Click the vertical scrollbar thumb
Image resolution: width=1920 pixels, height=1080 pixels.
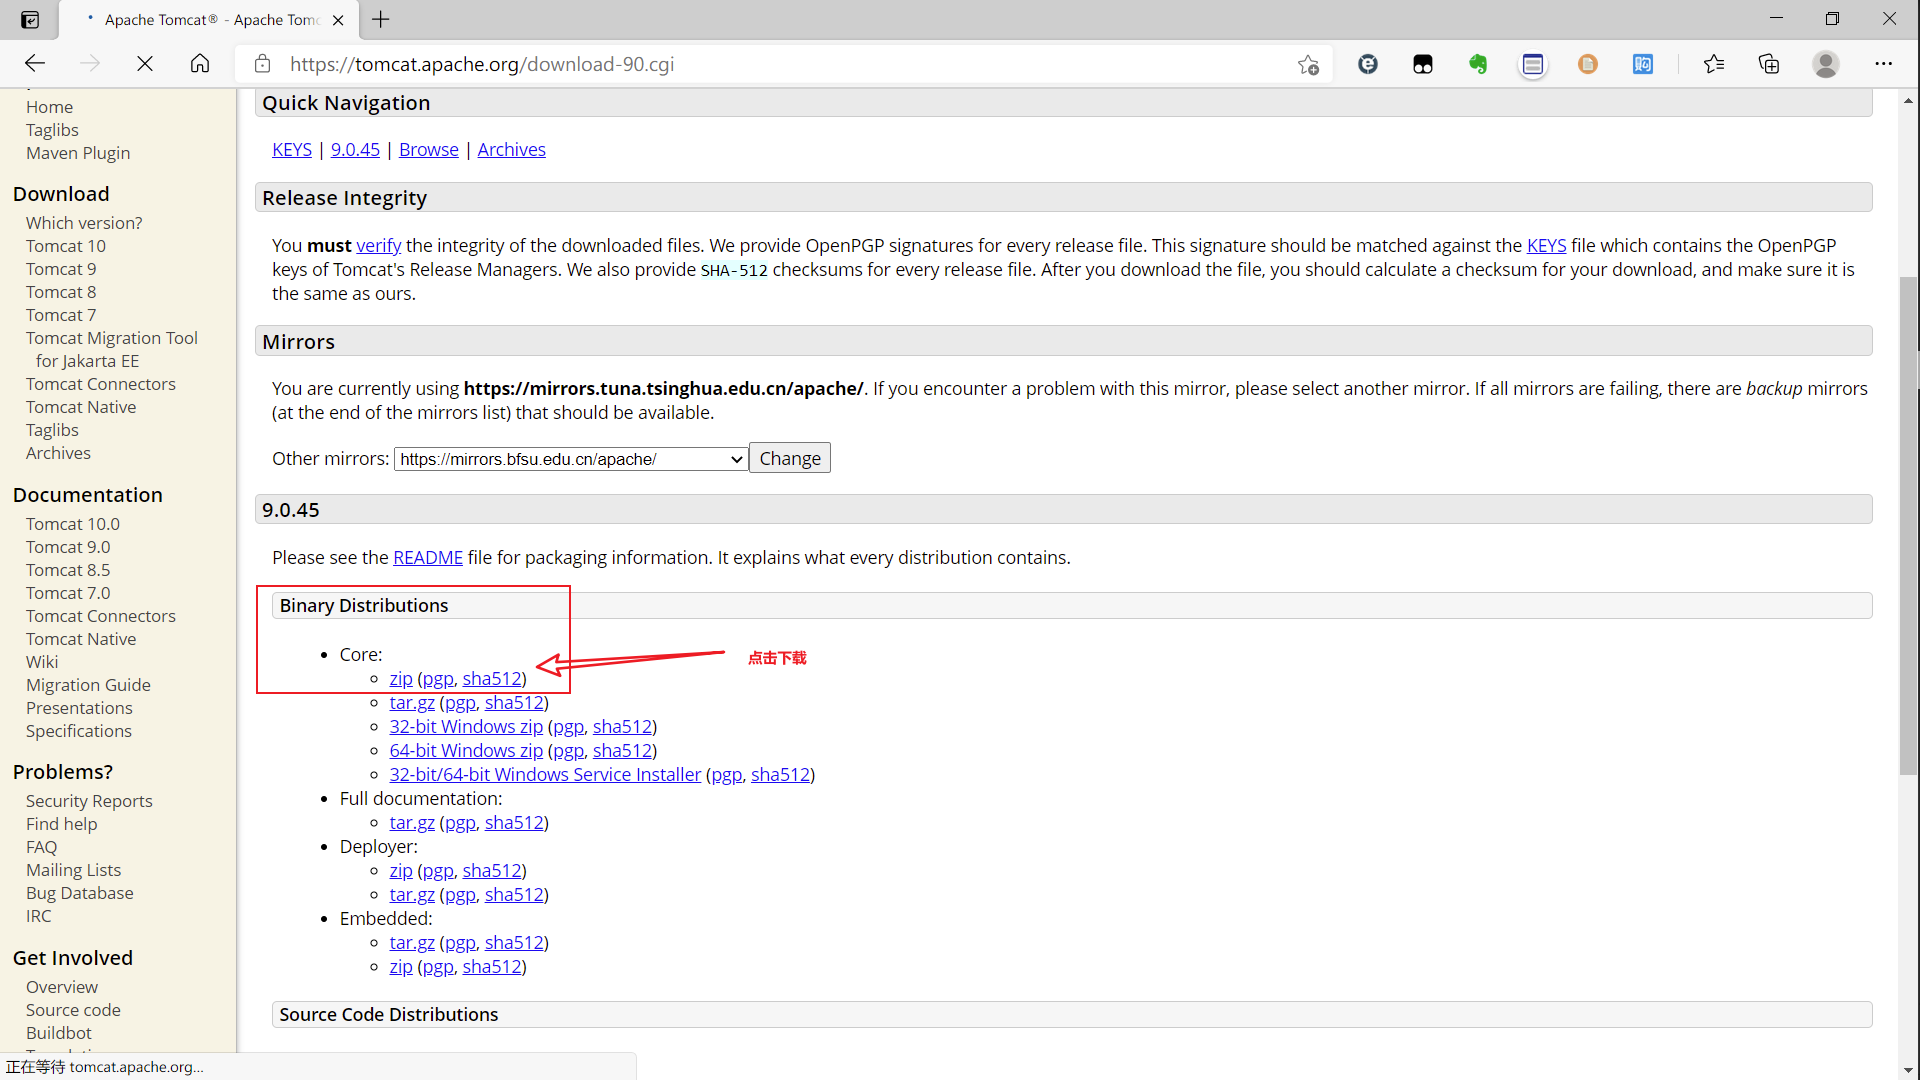pyautogui.click(x=1909, y=525)
